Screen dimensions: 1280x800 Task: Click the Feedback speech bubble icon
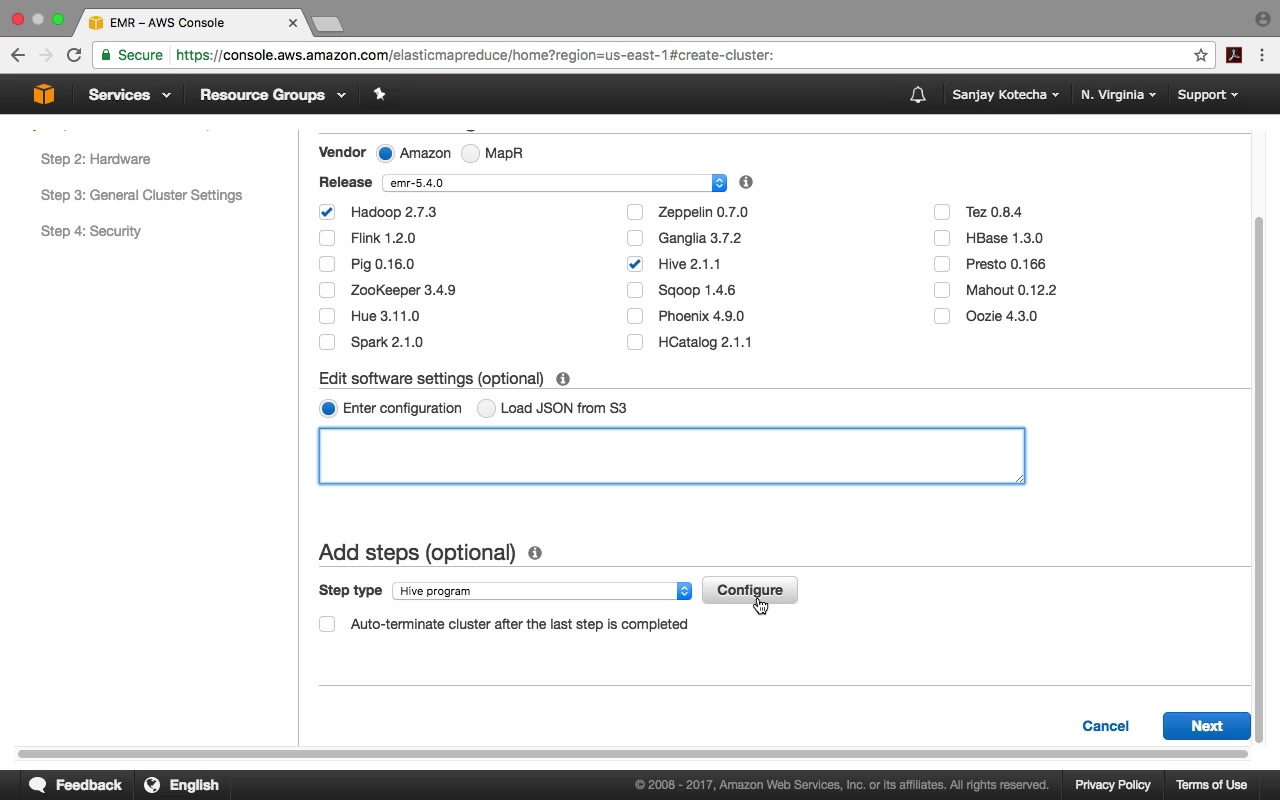click(x=38, y=785)
